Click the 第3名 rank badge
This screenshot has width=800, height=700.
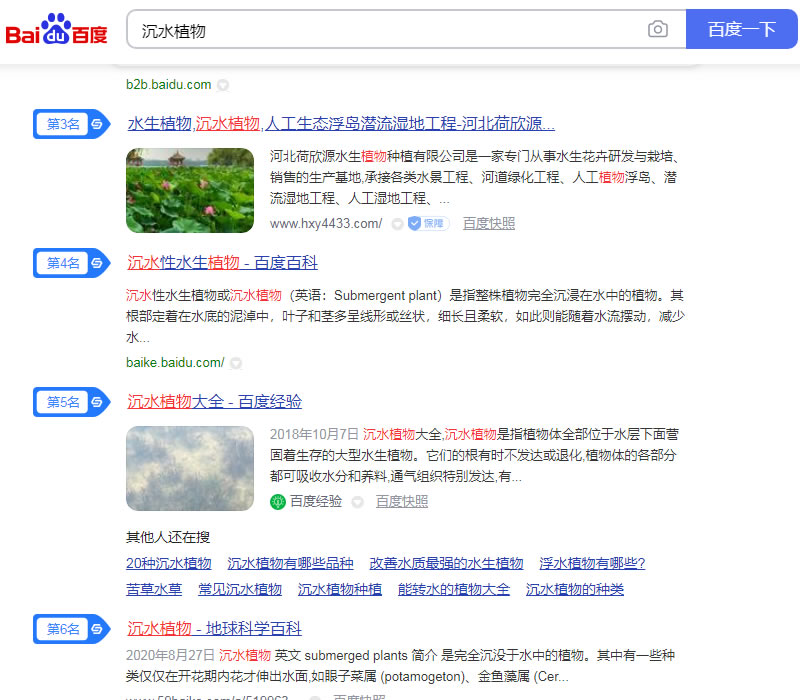coord(71,124)
